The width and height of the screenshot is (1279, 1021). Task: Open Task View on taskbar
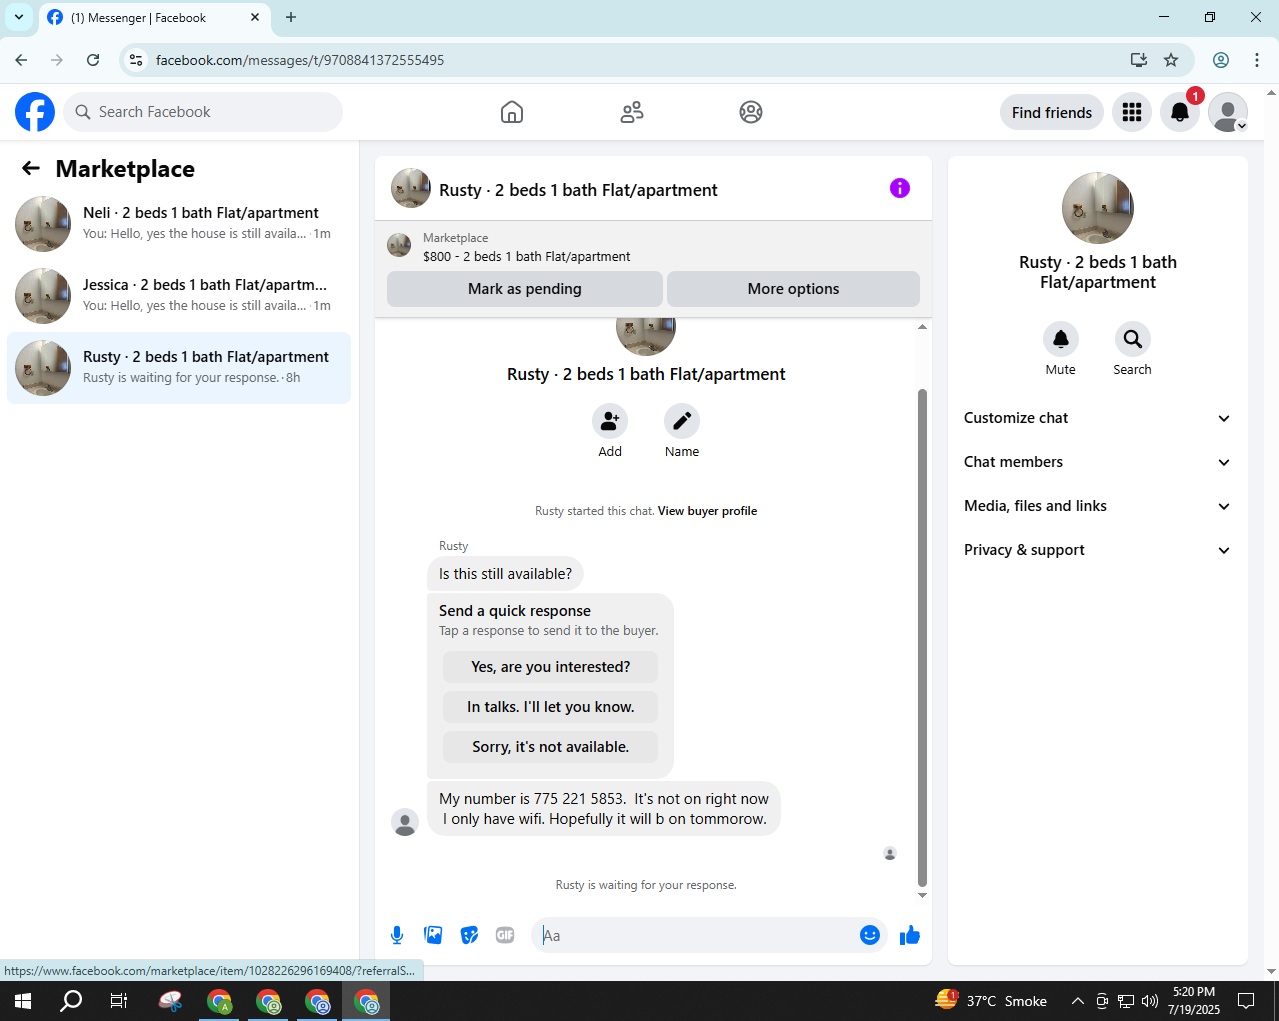pyautogui.click(x=118, y=1001)
